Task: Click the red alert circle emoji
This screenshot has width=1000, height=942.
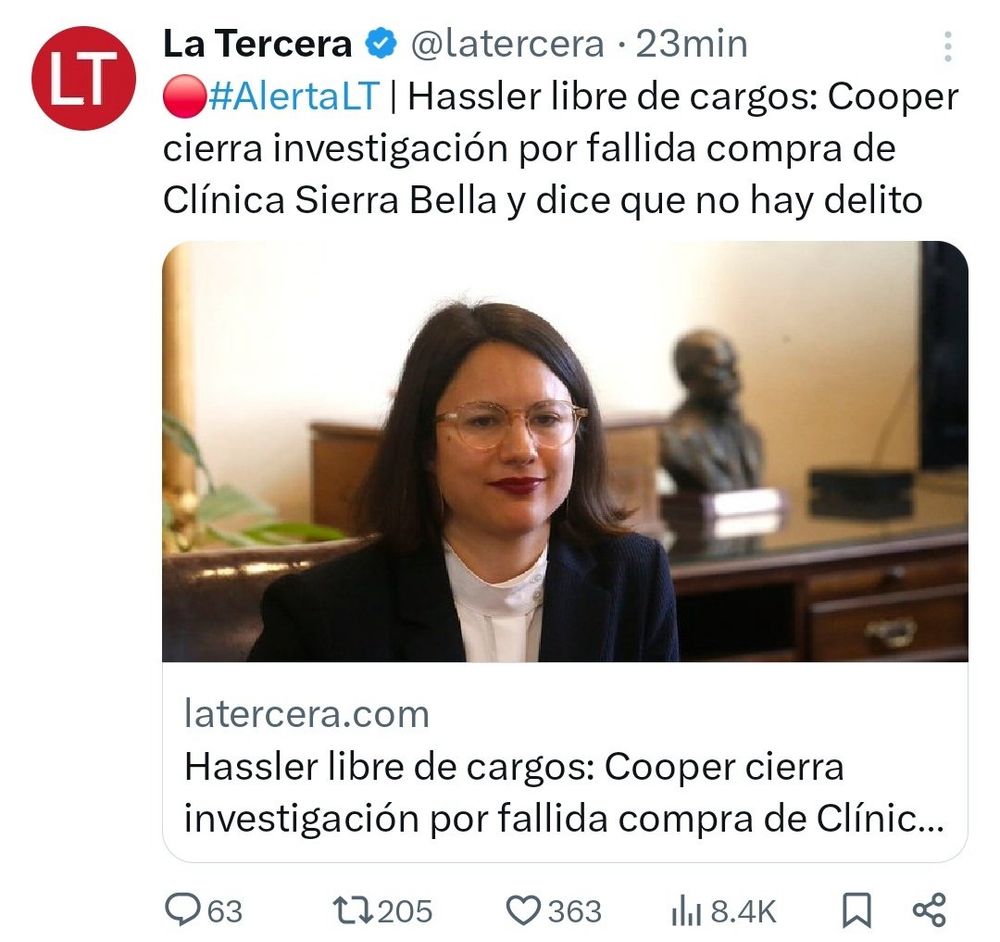Action: click(x=184, y=97)
